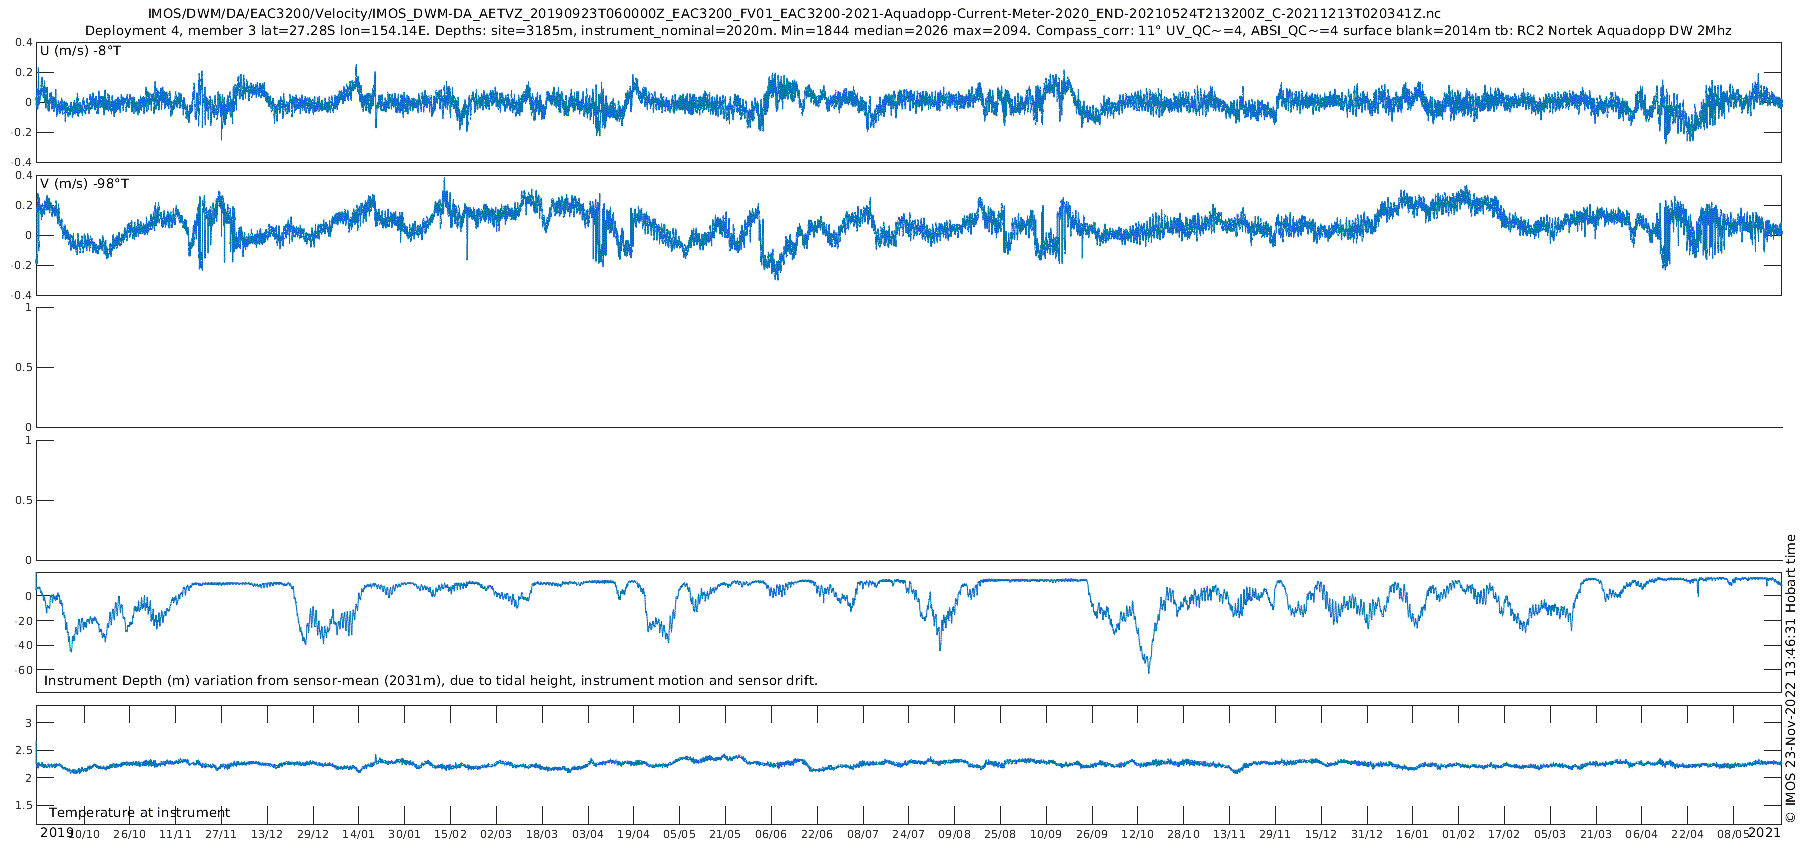Click the '20' tick on depth axis
Screen dimensions: 1800x850
click(25, 621)
